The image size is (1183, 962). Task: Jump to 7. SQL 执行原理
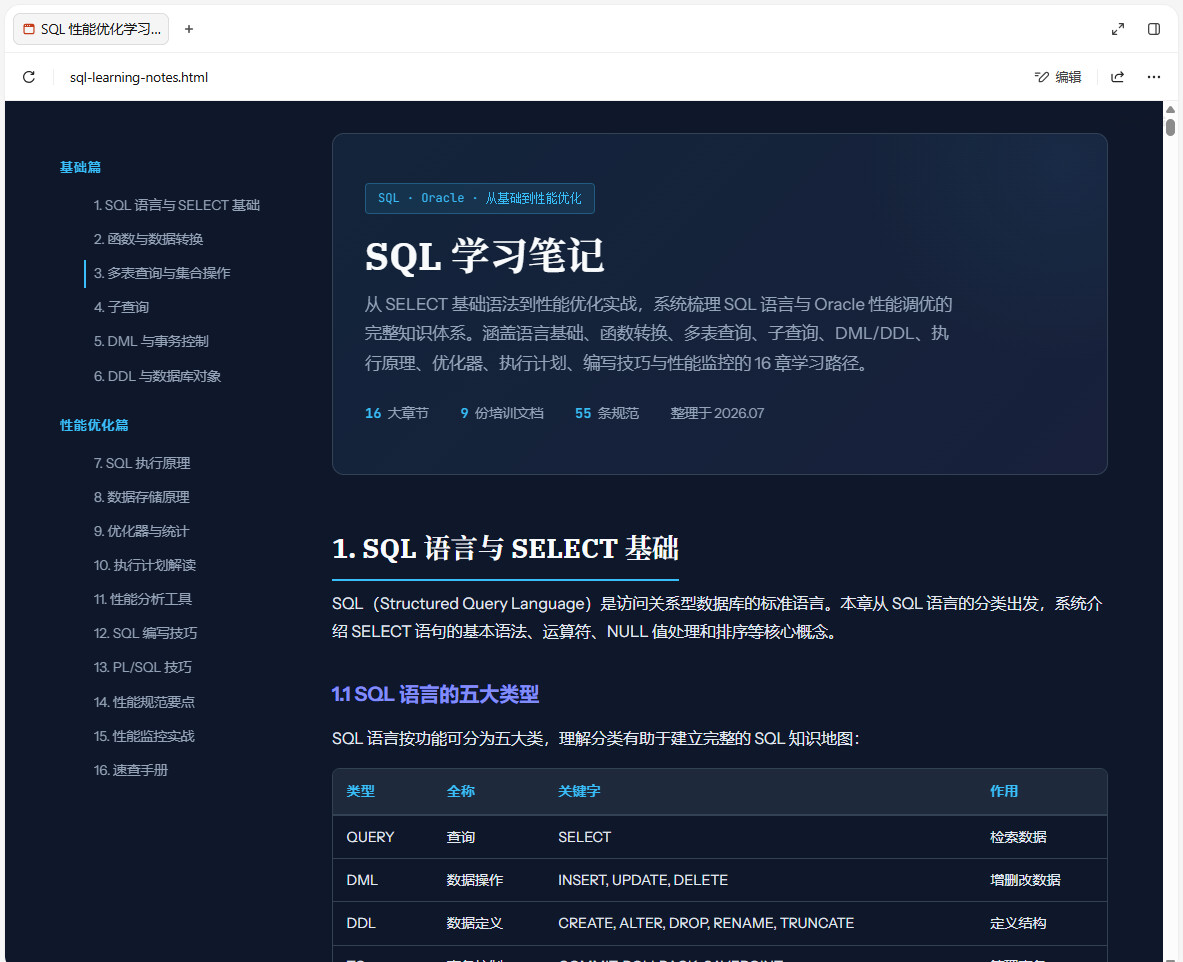tap(142, 463)
